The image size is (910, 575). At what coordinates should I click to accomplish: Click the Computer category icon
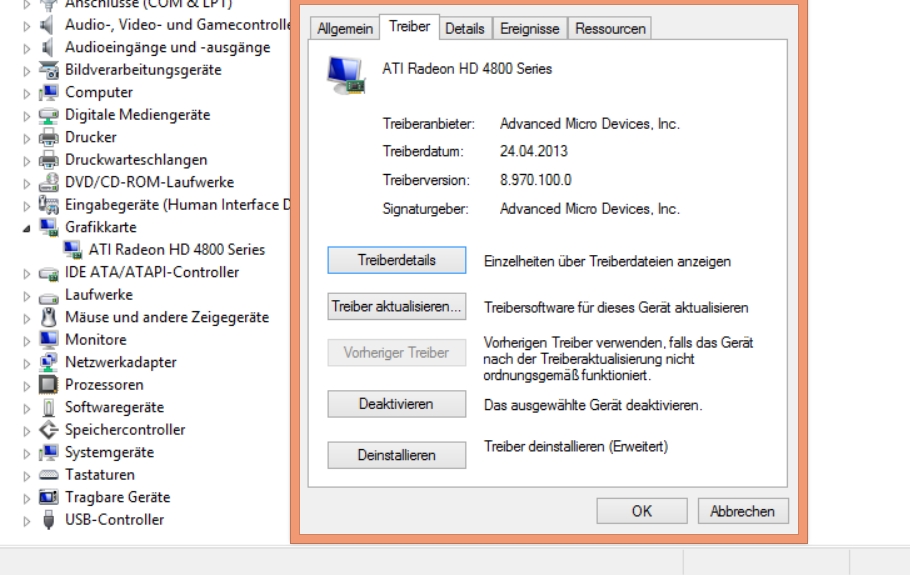click(48, 93)
